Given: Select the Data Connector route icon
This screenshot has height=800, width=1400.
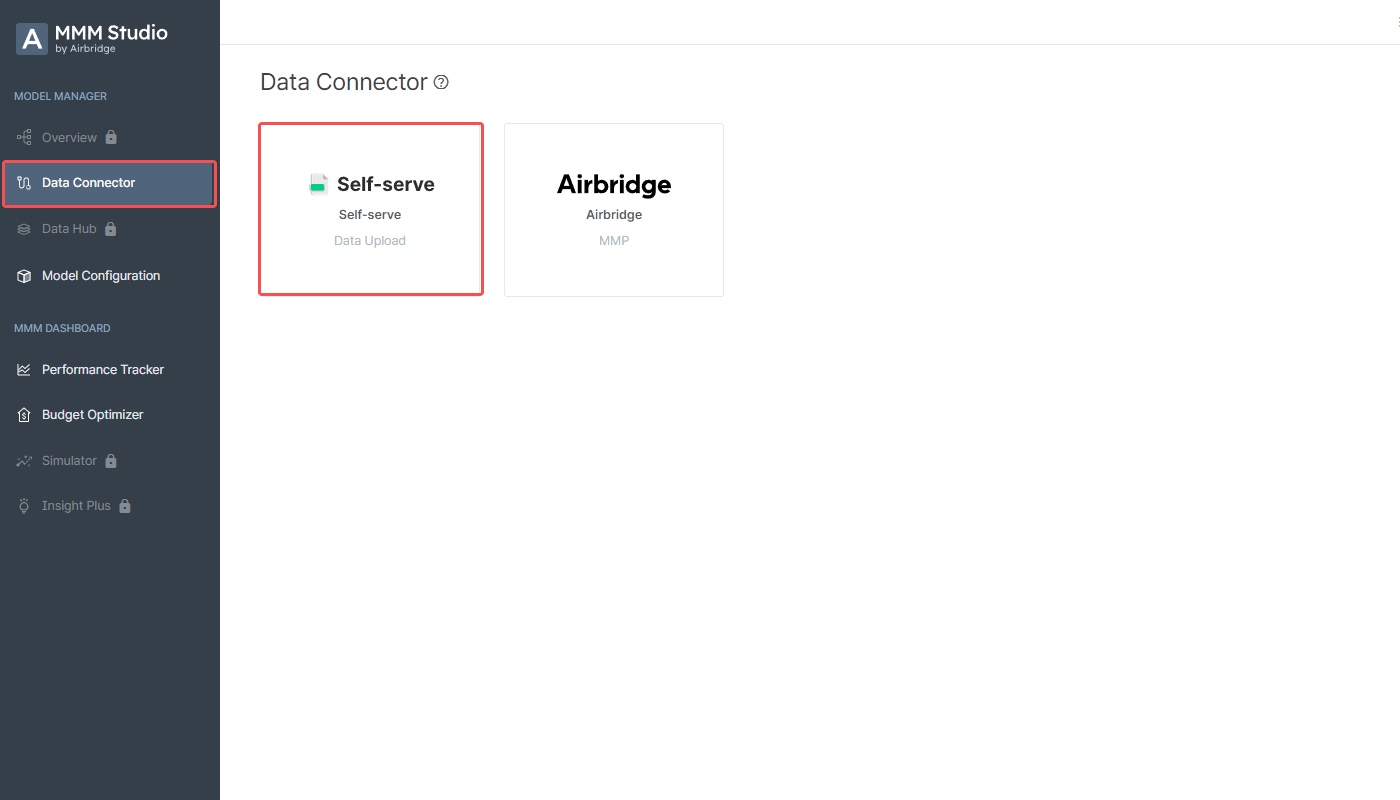Looking at the screenshot, I should point(25,183).
